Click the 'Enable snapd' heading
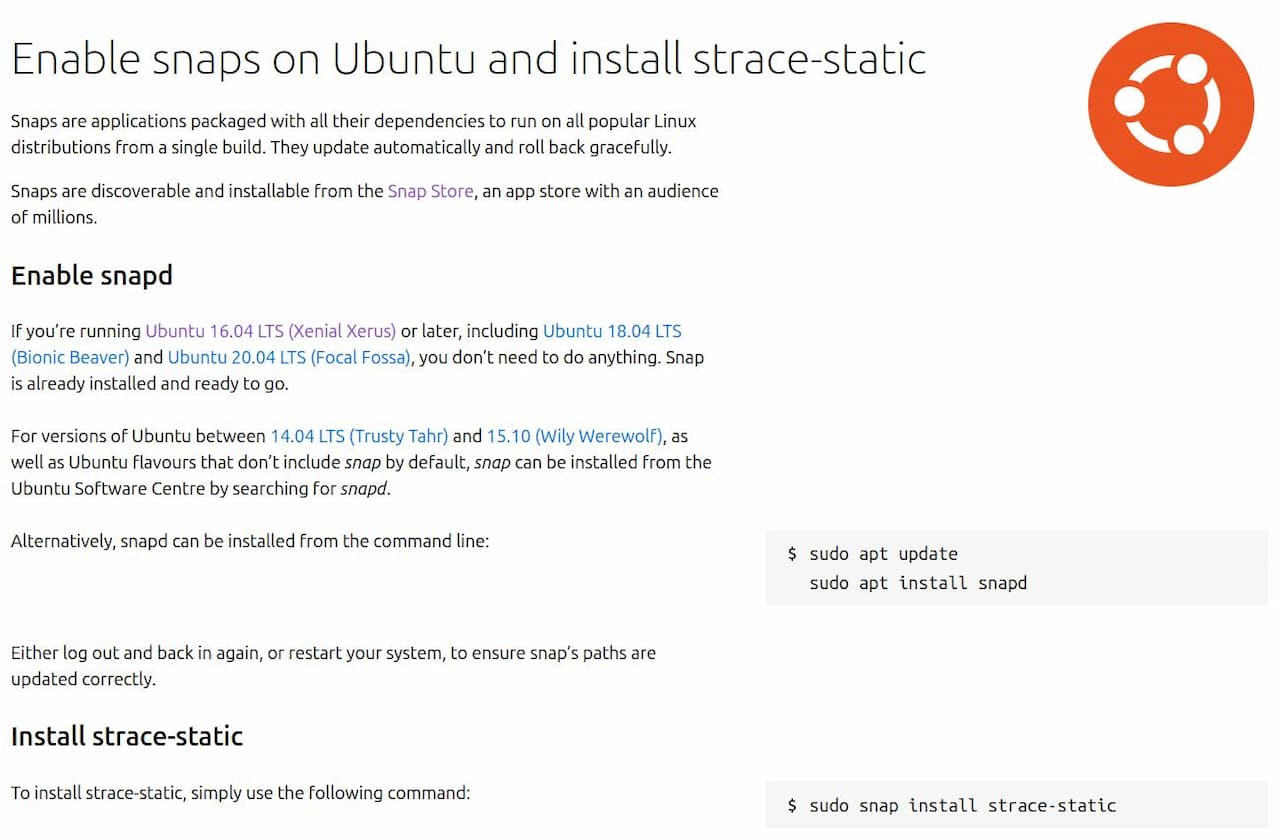 click(x=92, y=275)
